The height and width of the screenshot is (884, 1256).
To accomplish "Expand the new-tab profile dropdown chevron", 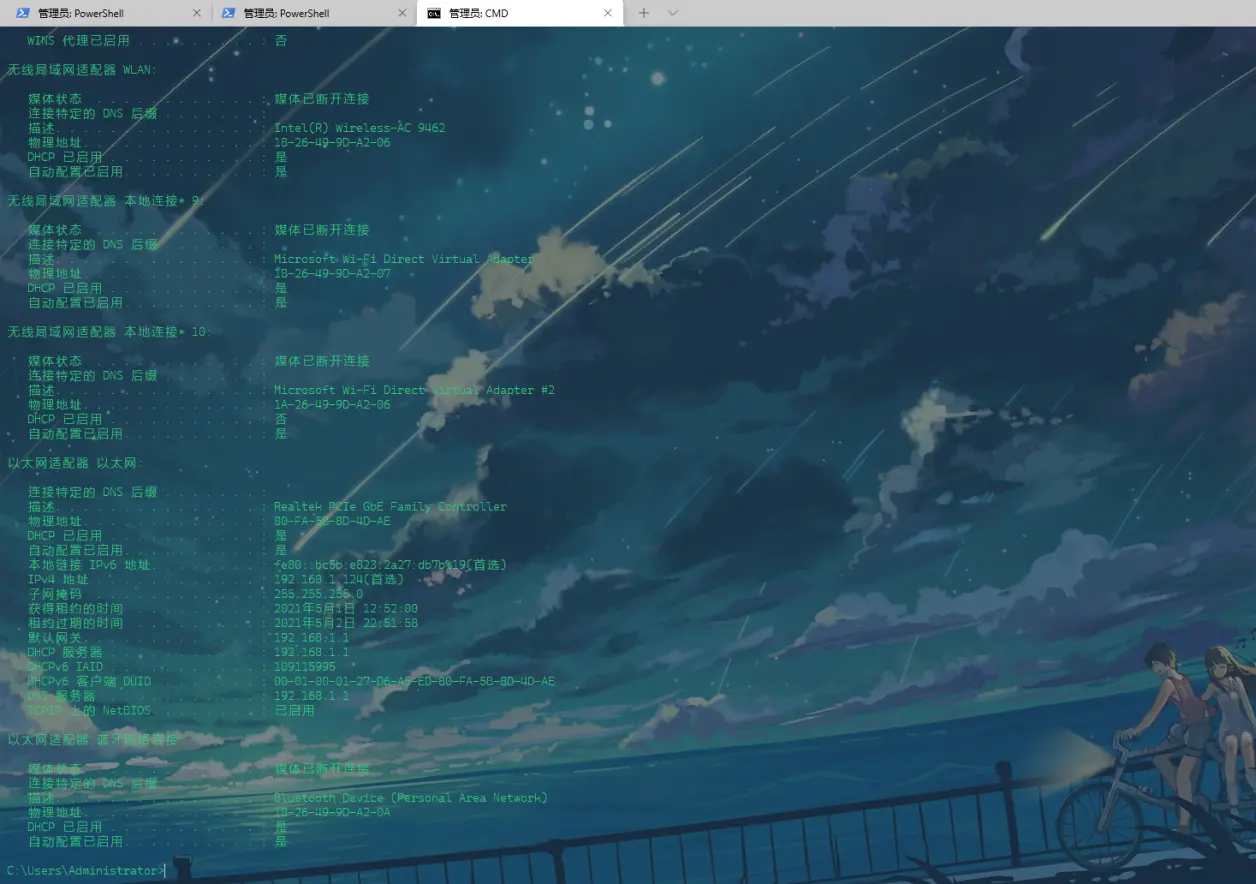I will [673, 13].
